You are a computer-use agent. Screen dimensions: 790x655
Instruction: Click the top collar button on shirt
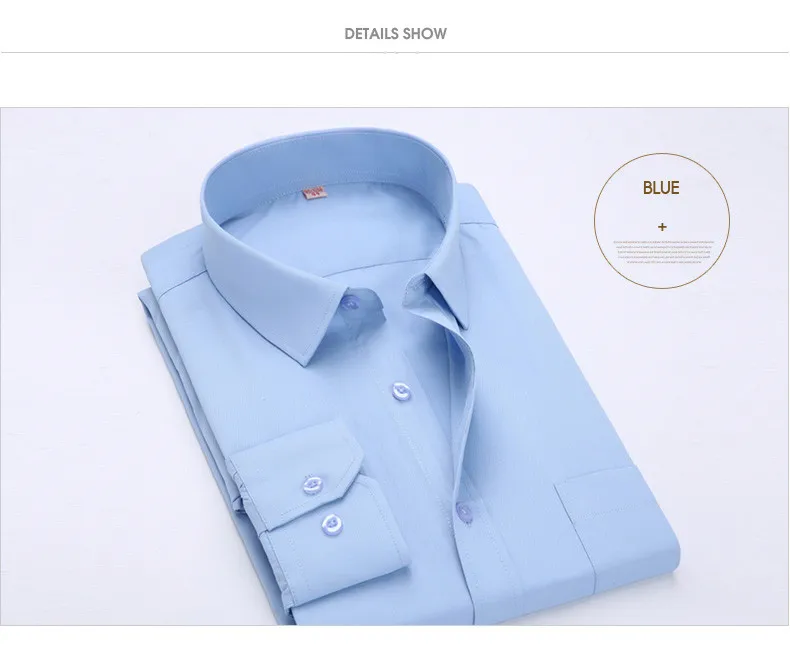(350, 303)
